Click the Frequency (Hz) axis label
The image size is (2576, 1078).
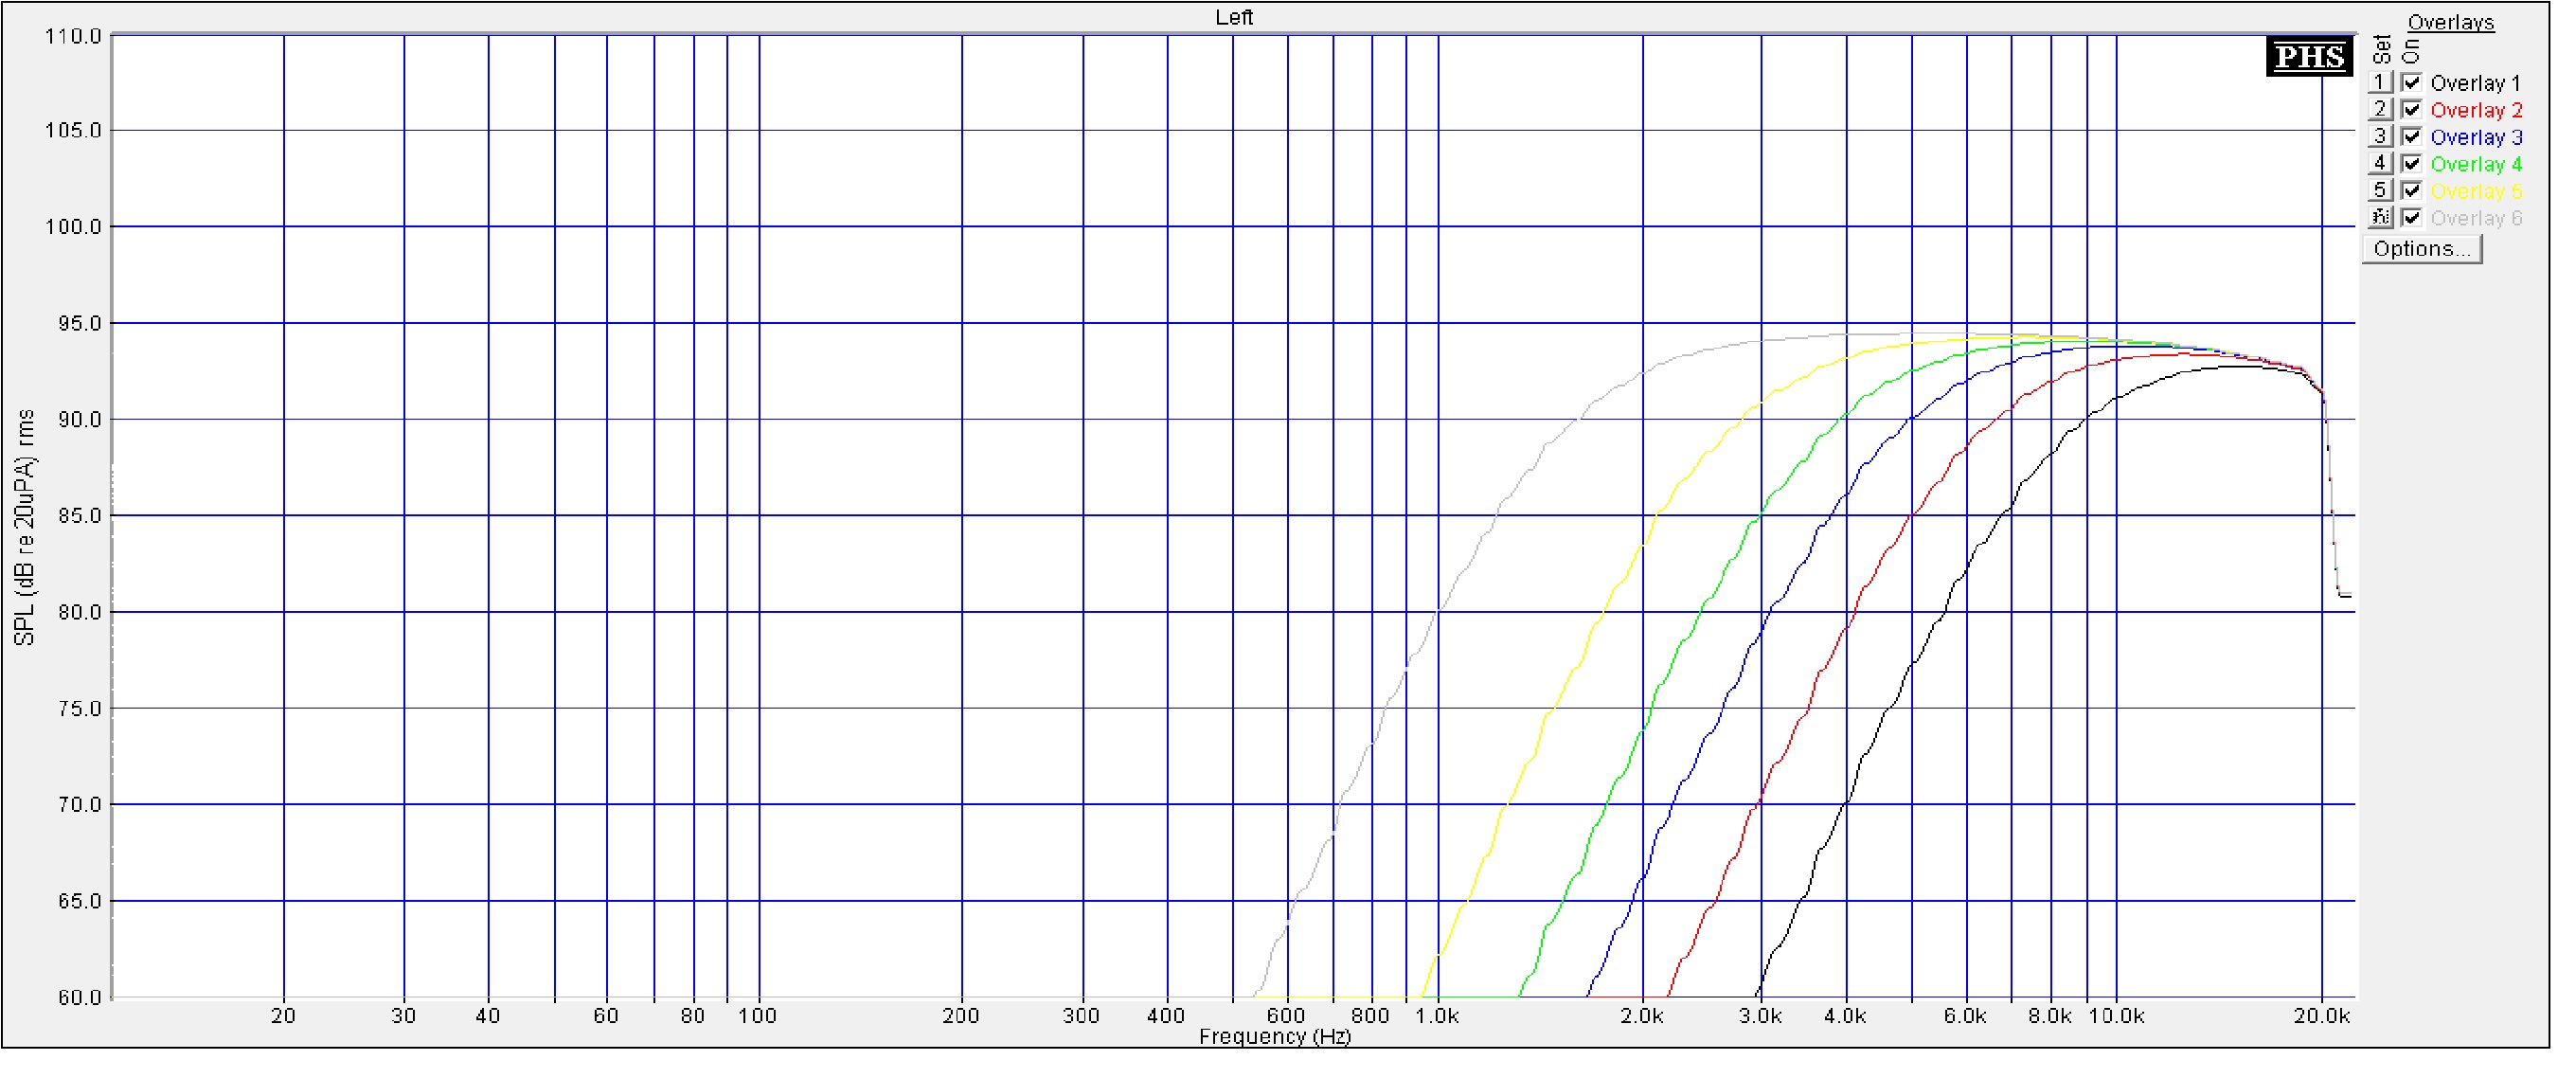pyautogui.click(x=1274, y=1037)
